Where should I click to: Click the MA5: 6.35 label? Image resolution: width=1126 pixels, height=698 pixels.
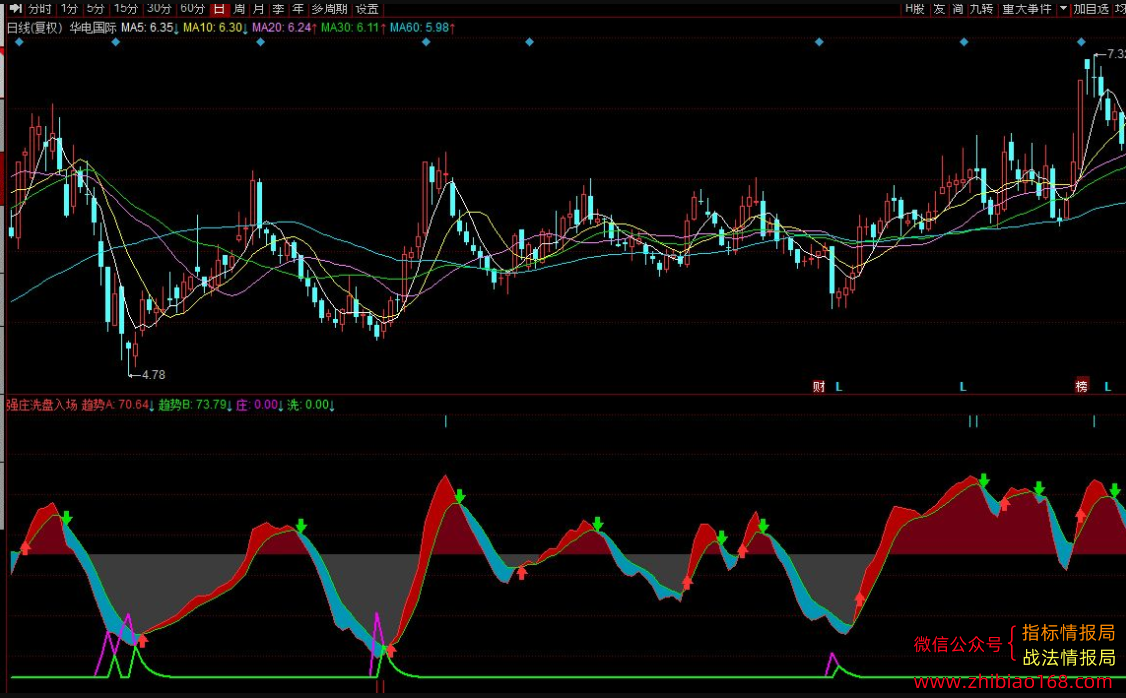pos(149,27)
